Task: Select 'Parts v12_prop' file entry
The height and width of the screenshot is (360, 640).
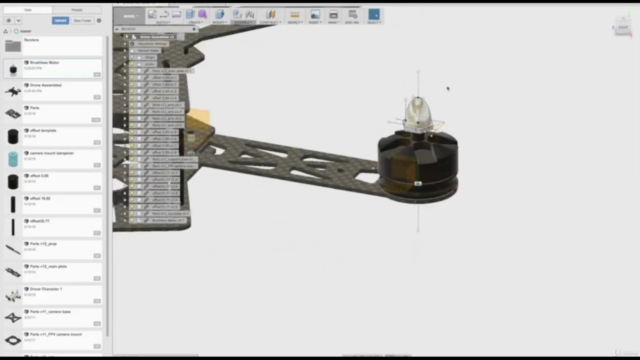Action: coord(53,250)
